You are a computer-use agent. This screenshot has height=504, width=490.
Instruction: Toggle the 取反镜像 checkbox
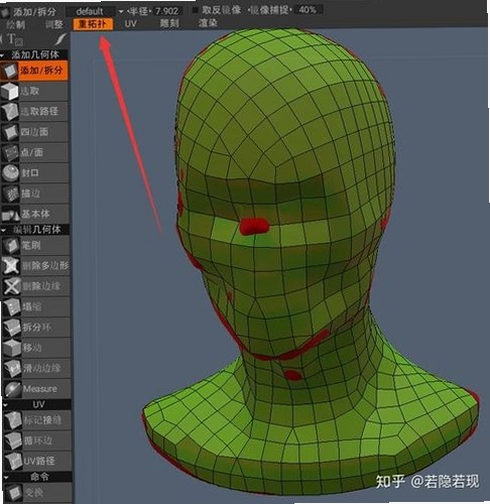tap(195, 10)
